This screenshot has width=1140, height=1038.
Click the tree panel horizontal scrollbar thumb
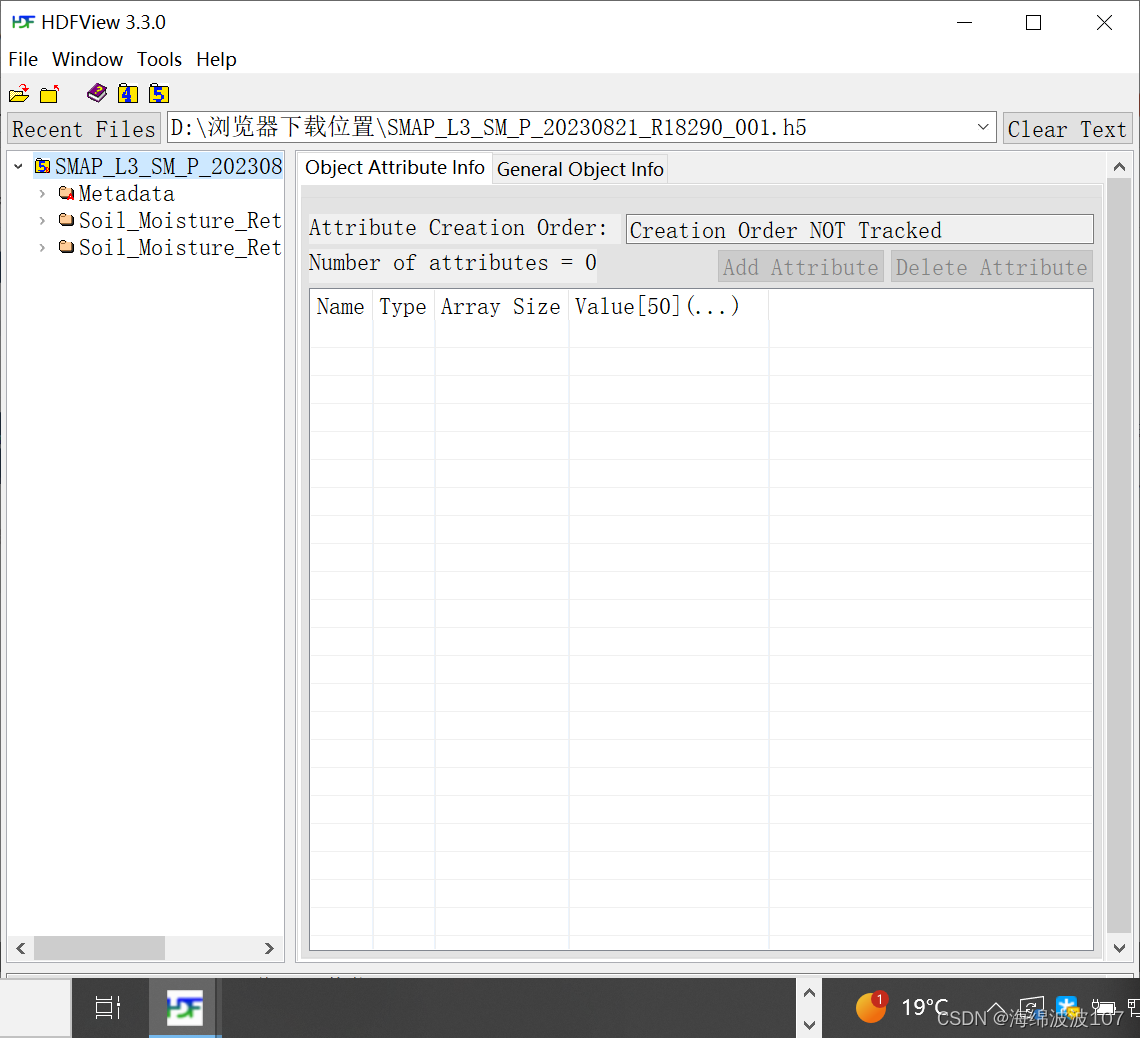(x=99, y=948)
